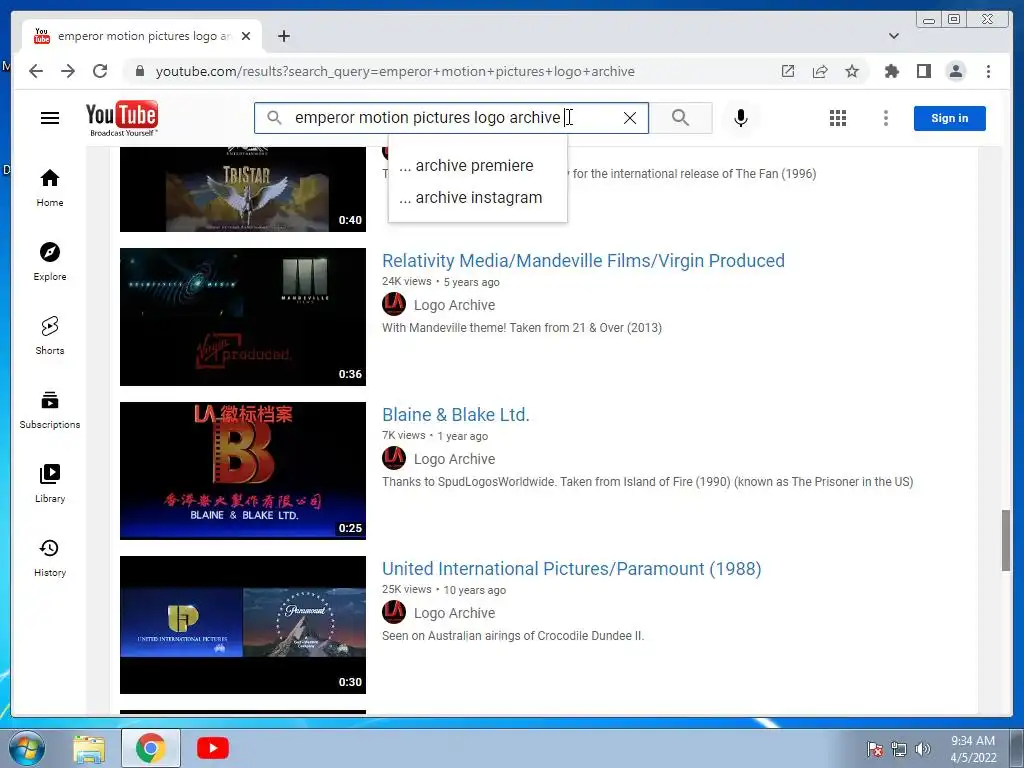Open Chrome profile avatar
This screenshot has height=768, width=1024.
[955, 71]
